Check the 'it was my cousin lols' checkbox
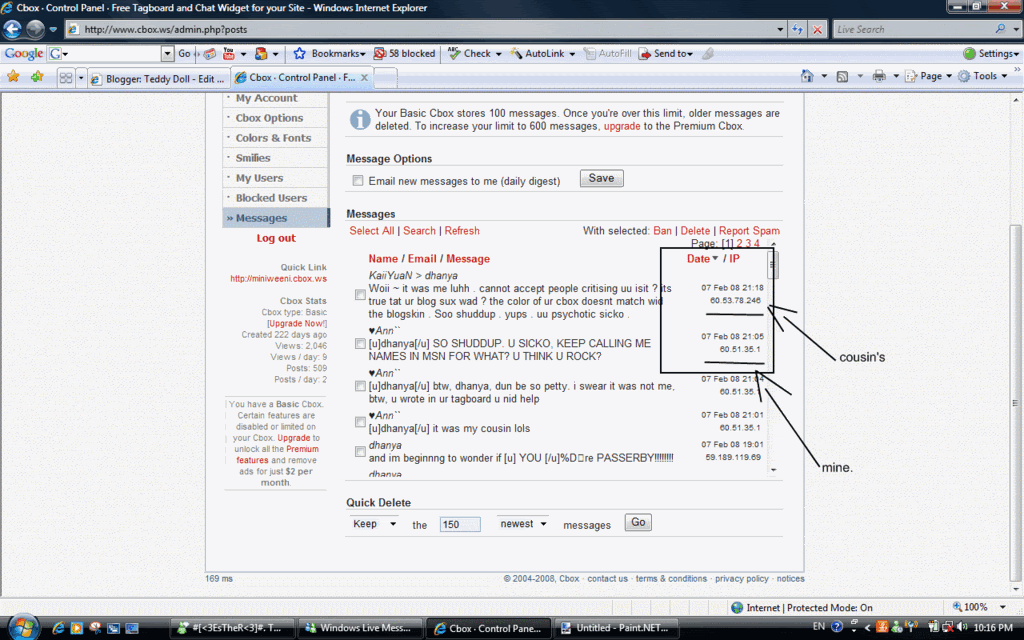Image resolution: width=1024 pixels, height=640 pixels. tap(360, 422)
